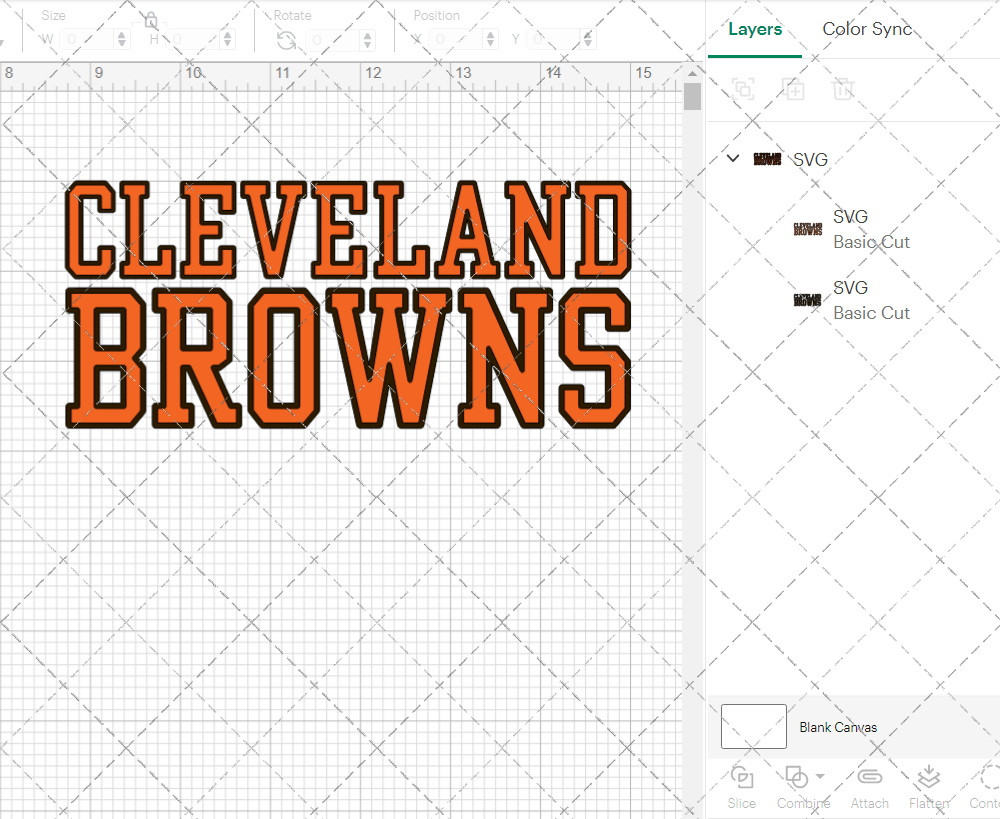Click the Slice tool icon
This screenshot has width=1000, height=819.
click(742, 778)
